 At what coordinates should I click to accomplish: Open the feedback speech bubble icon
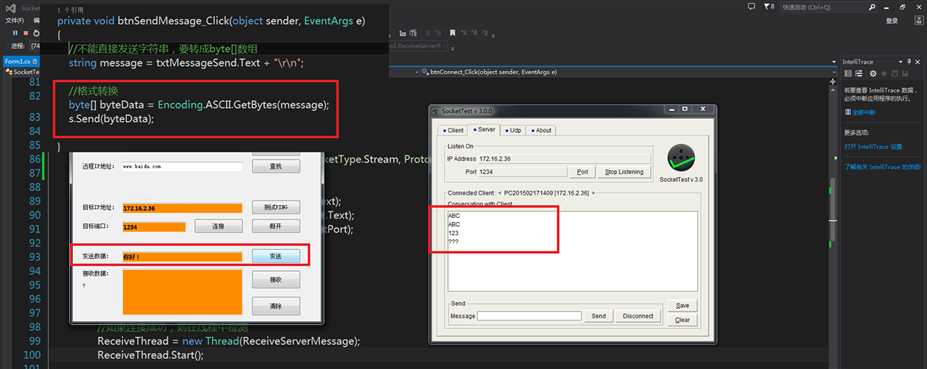pos(751,7)
